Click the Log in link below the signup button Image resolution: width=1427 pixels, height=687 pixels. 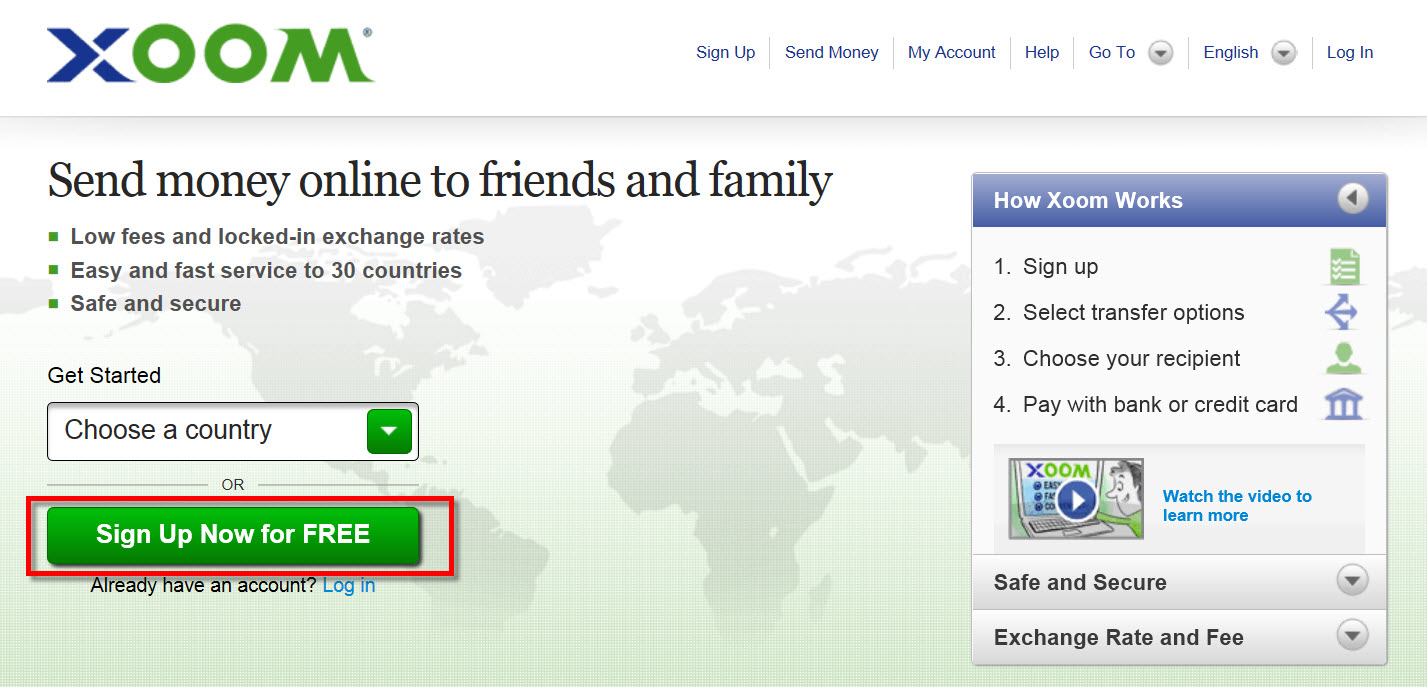click(x=348, y=585)
